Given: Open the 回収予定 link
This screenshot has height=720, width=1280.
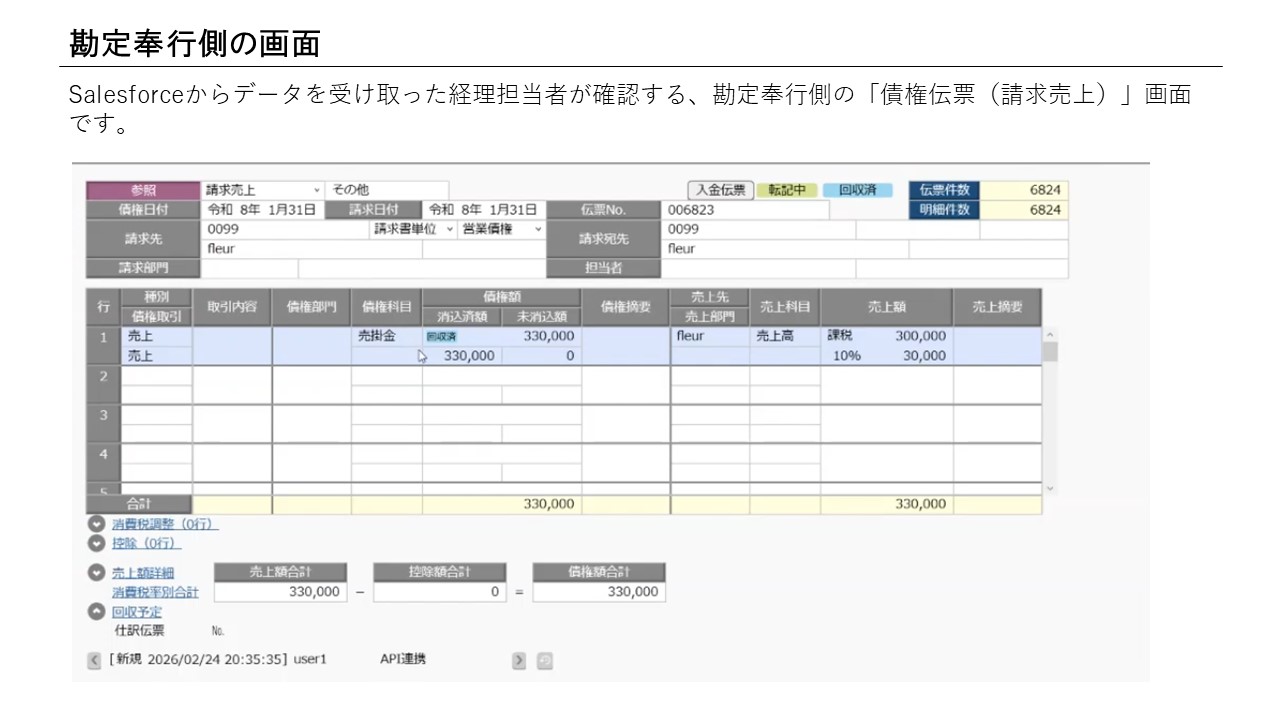Looking at the screenshot, I should [138, 611].
